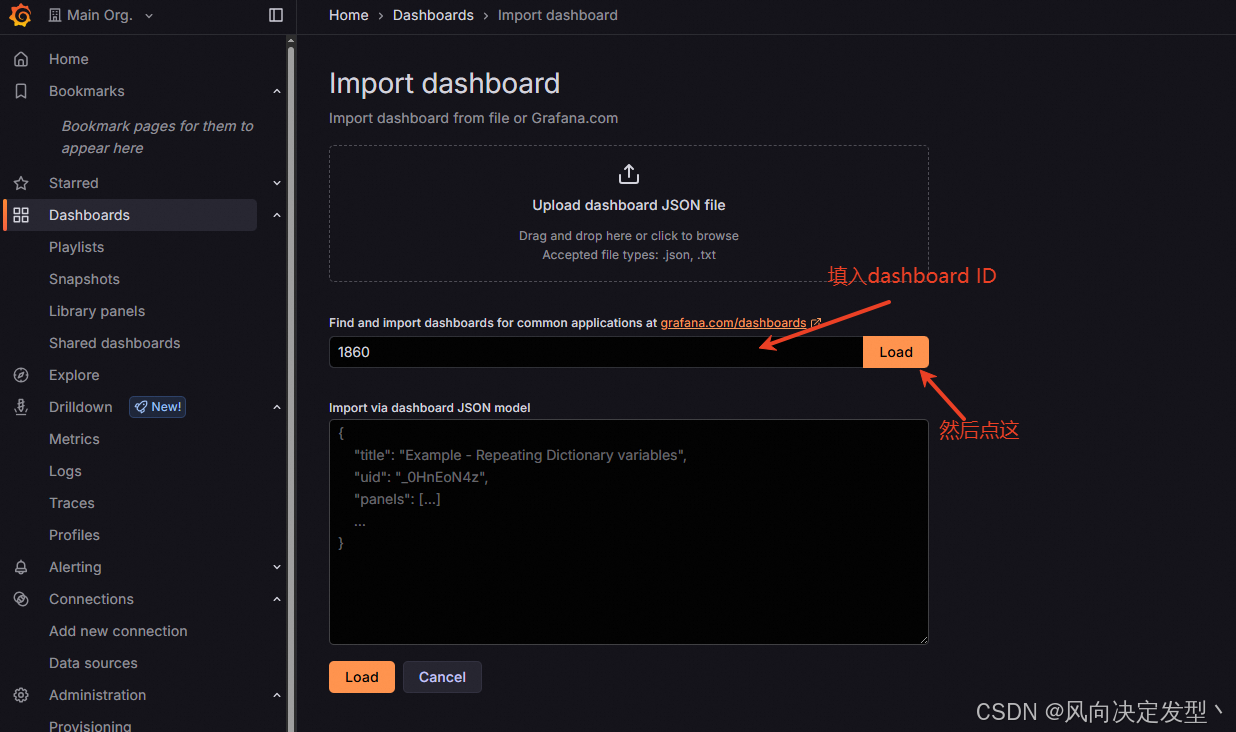Screen dimensions: 1236x732
Task: Select Dashboards in the sidebar
Action: click(131, 215)
